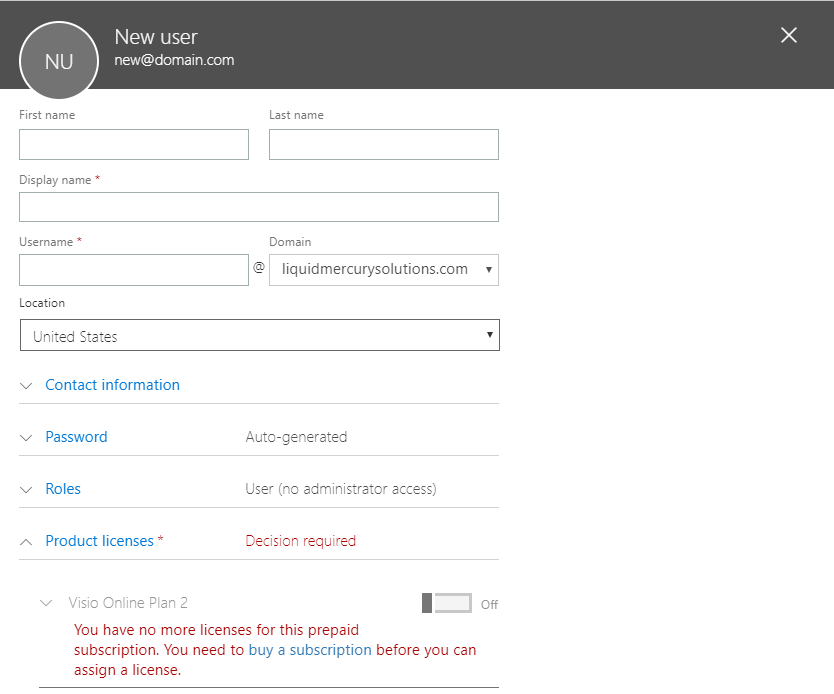
Task: Follow the buy a subscription link
Action: (x=310, y=650)
